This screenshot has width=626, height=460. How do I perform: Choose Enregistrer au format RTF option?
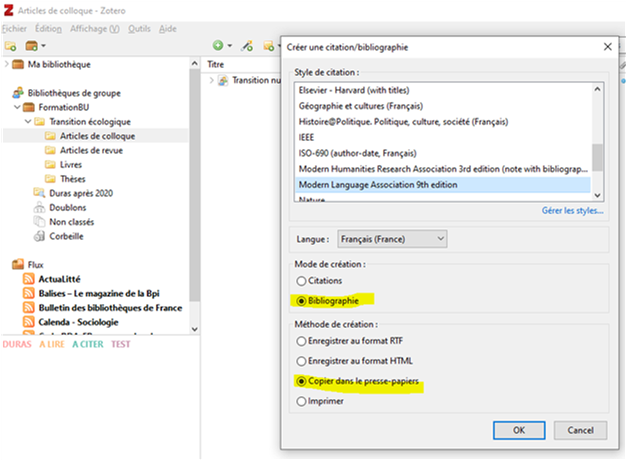[x=301, y=341]
